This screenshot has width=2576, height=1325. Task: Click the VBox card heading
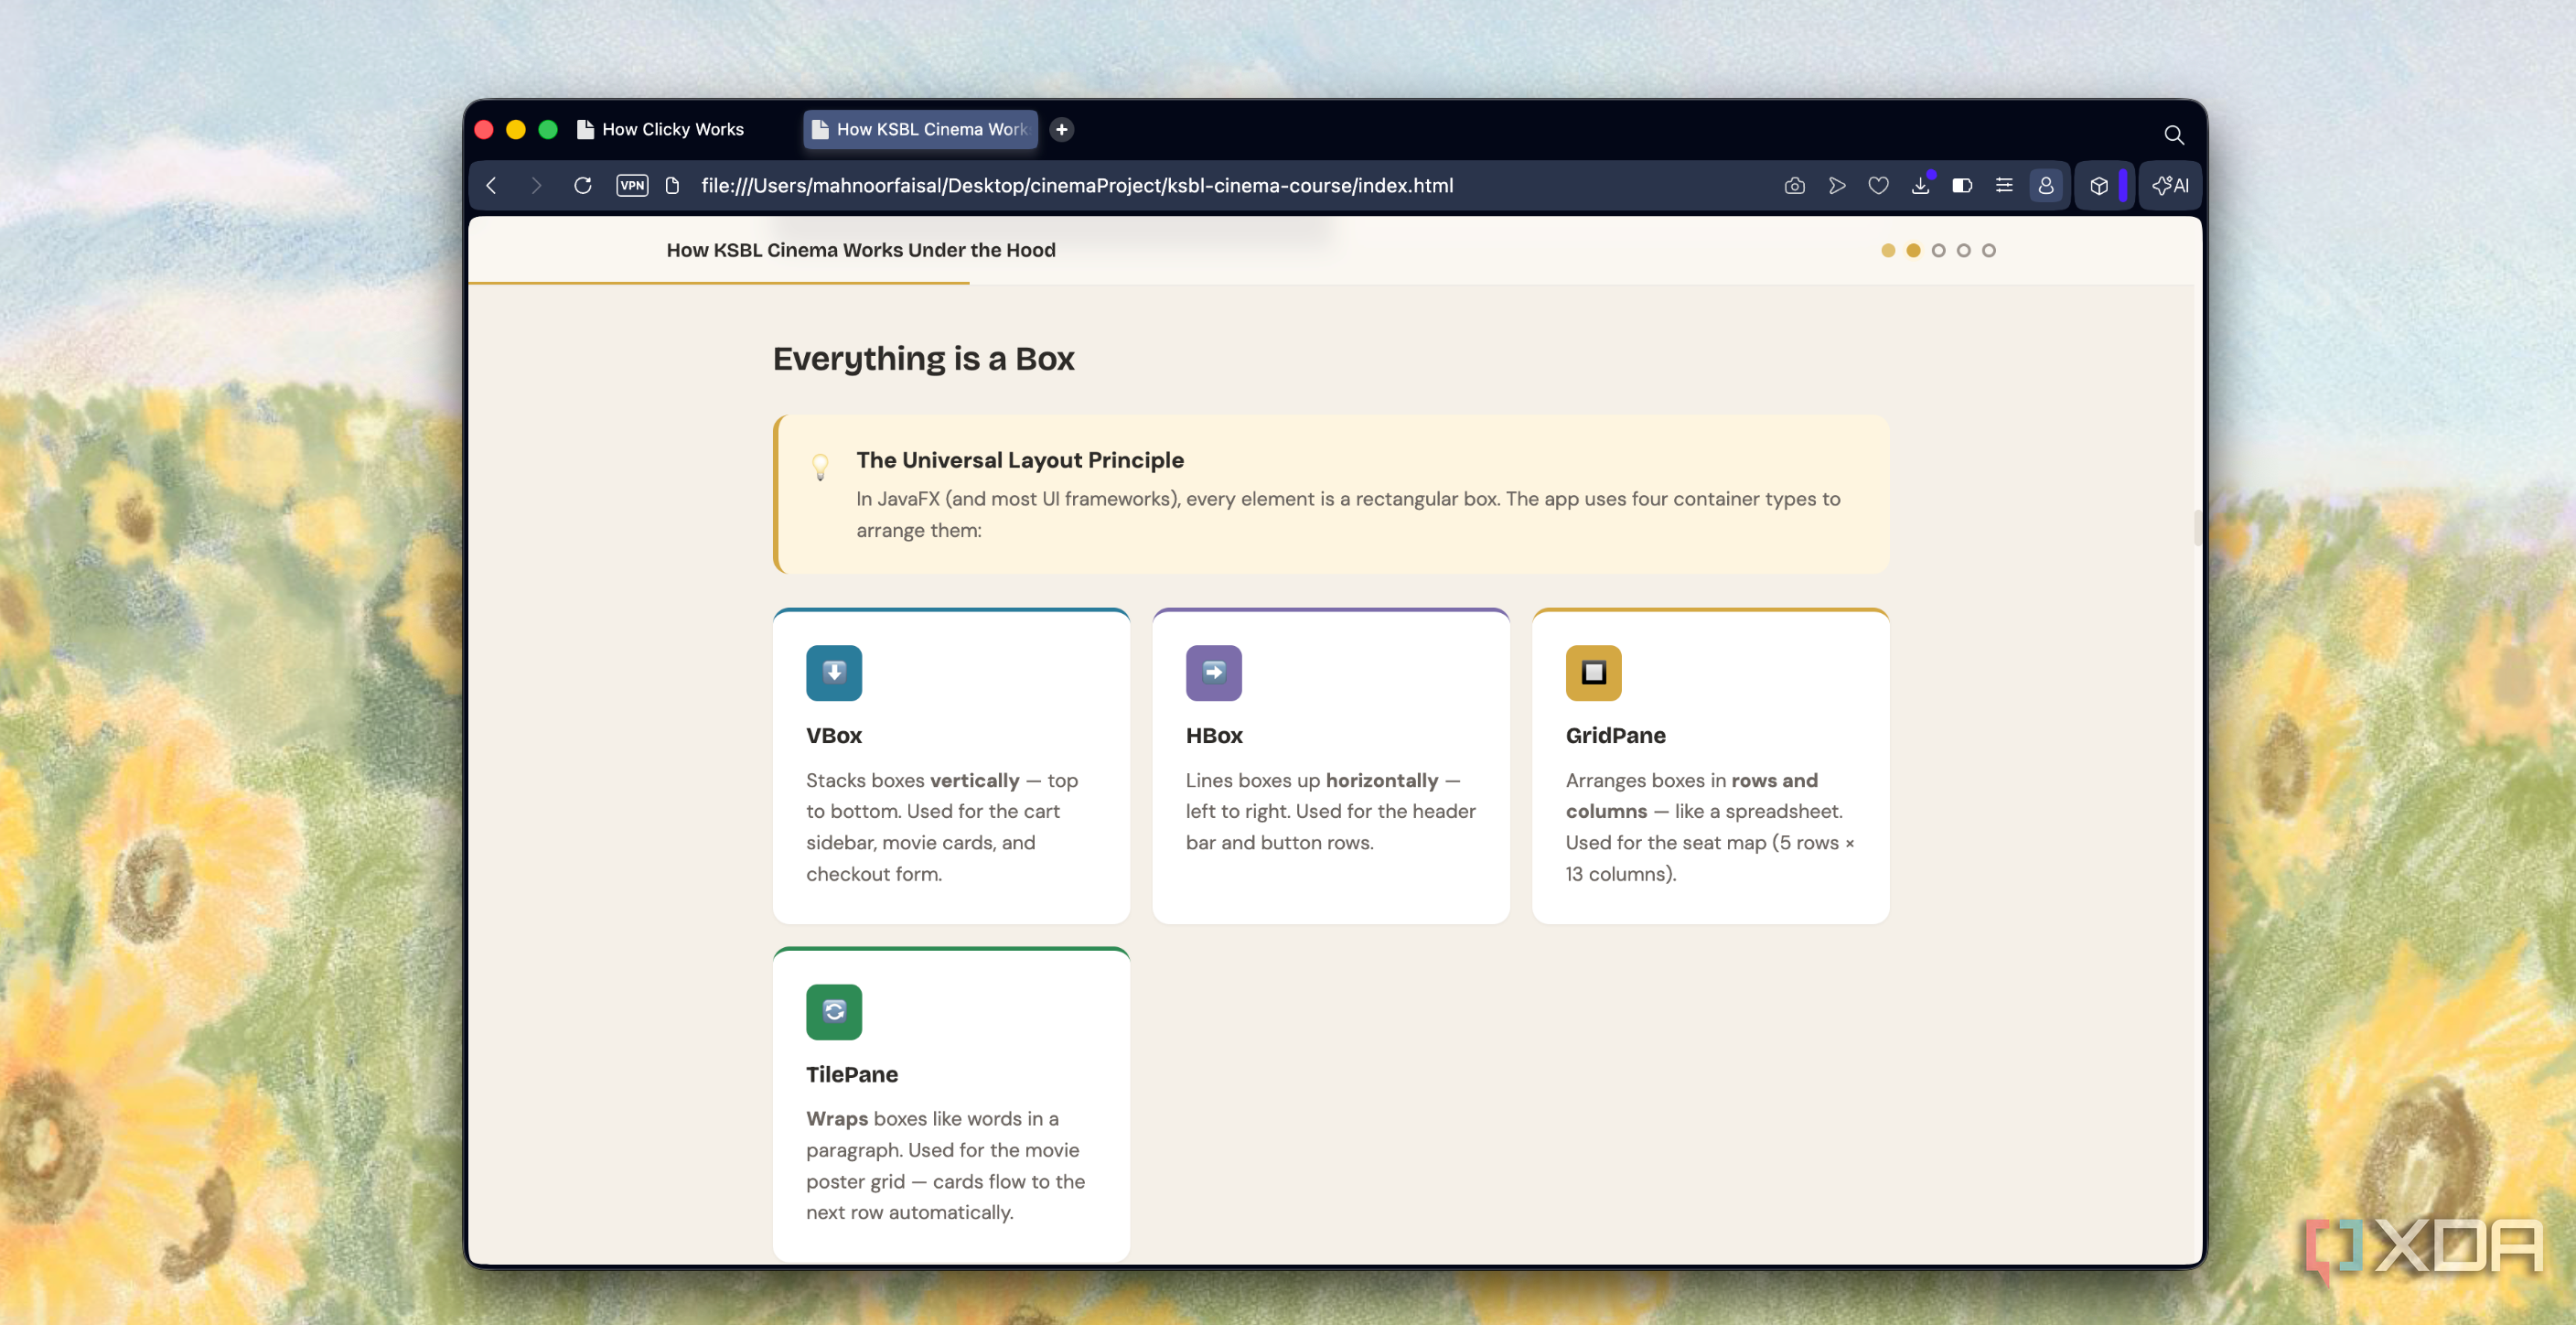coord(834,735)
